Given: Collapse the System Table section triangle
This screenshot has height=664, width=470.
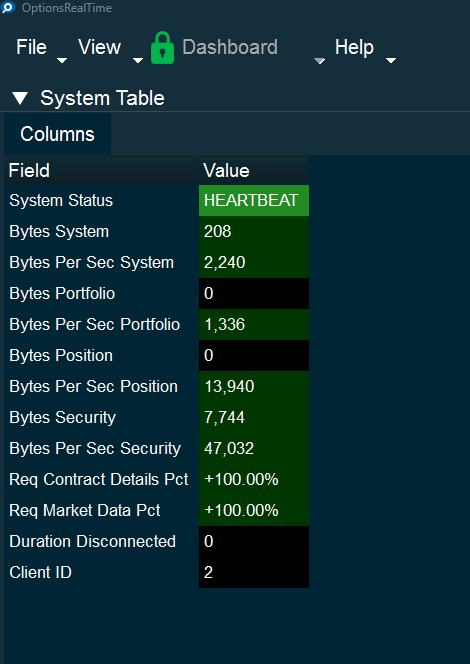Looking at the screenshot, I should 20,98.
